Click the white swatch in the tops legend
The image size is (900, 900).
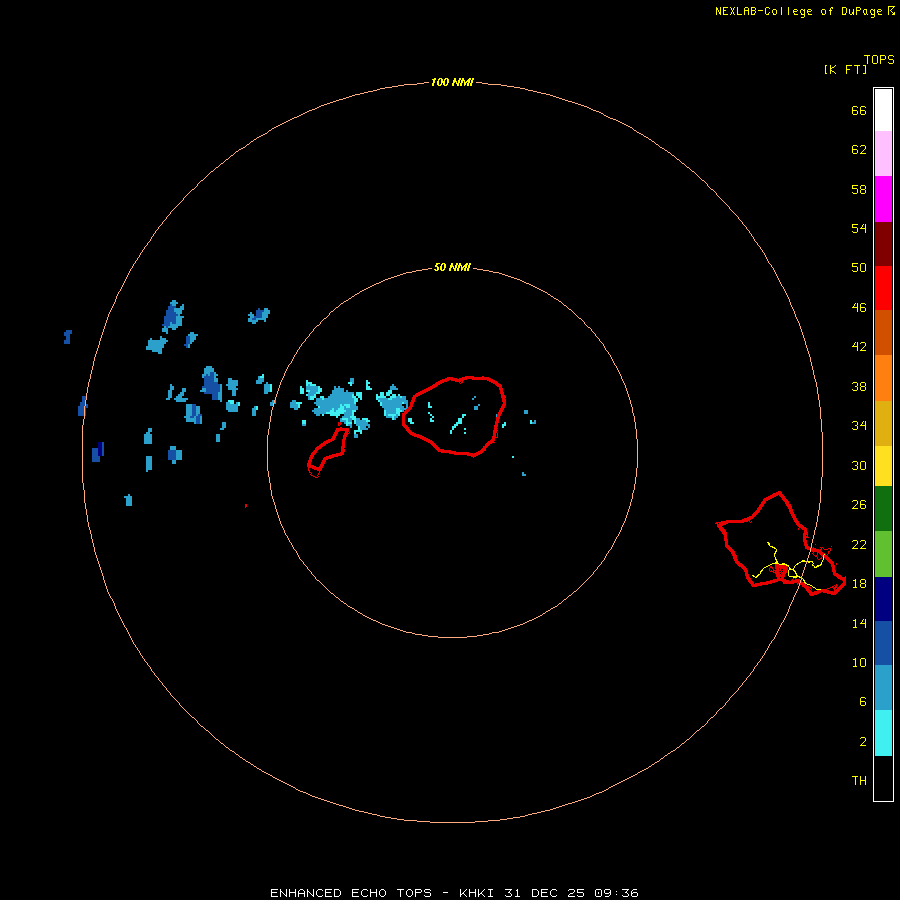(x=883, y=110)
